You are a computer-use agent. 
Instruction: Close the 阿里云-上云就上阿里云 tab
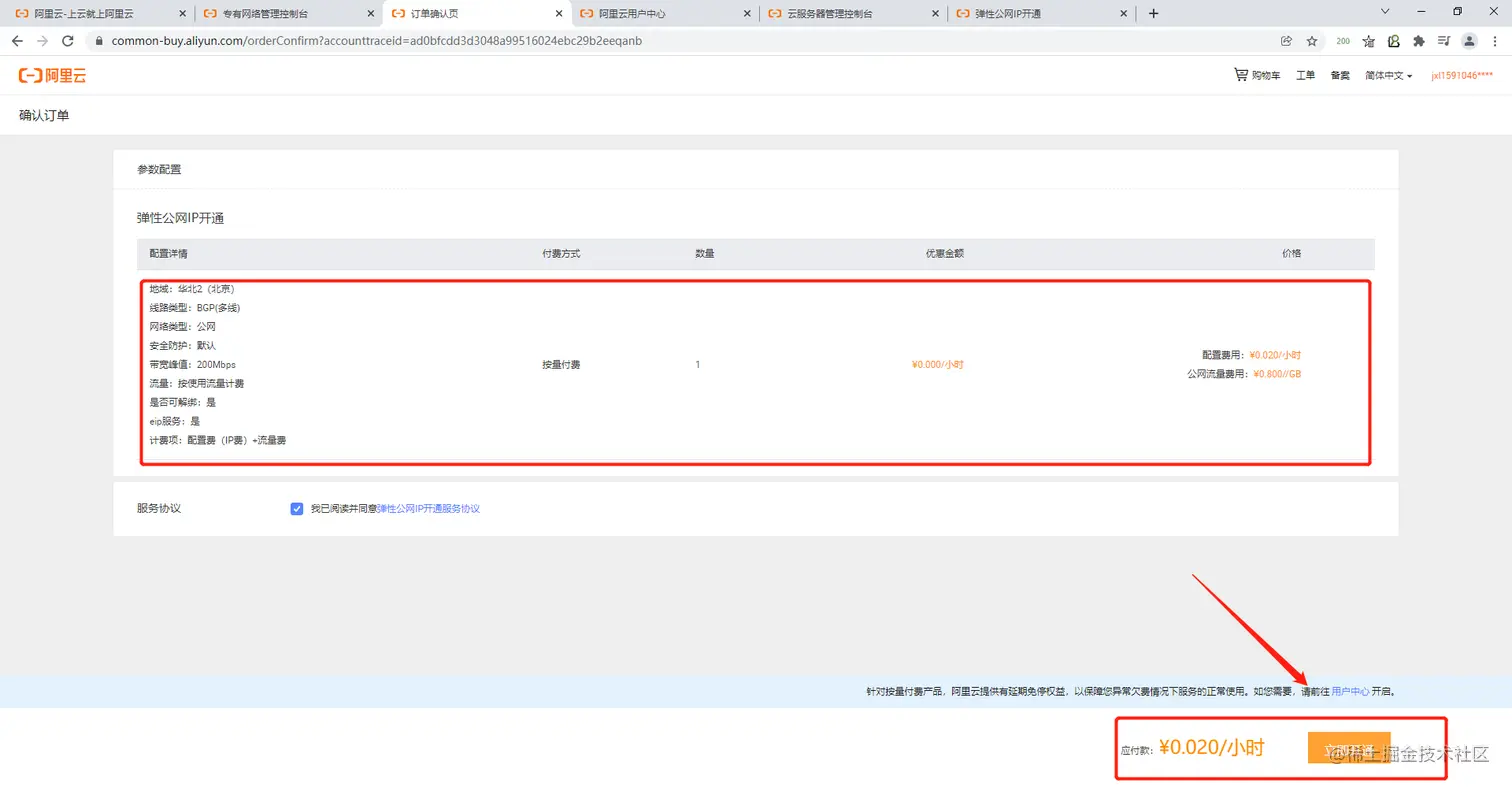coord(183,14)
